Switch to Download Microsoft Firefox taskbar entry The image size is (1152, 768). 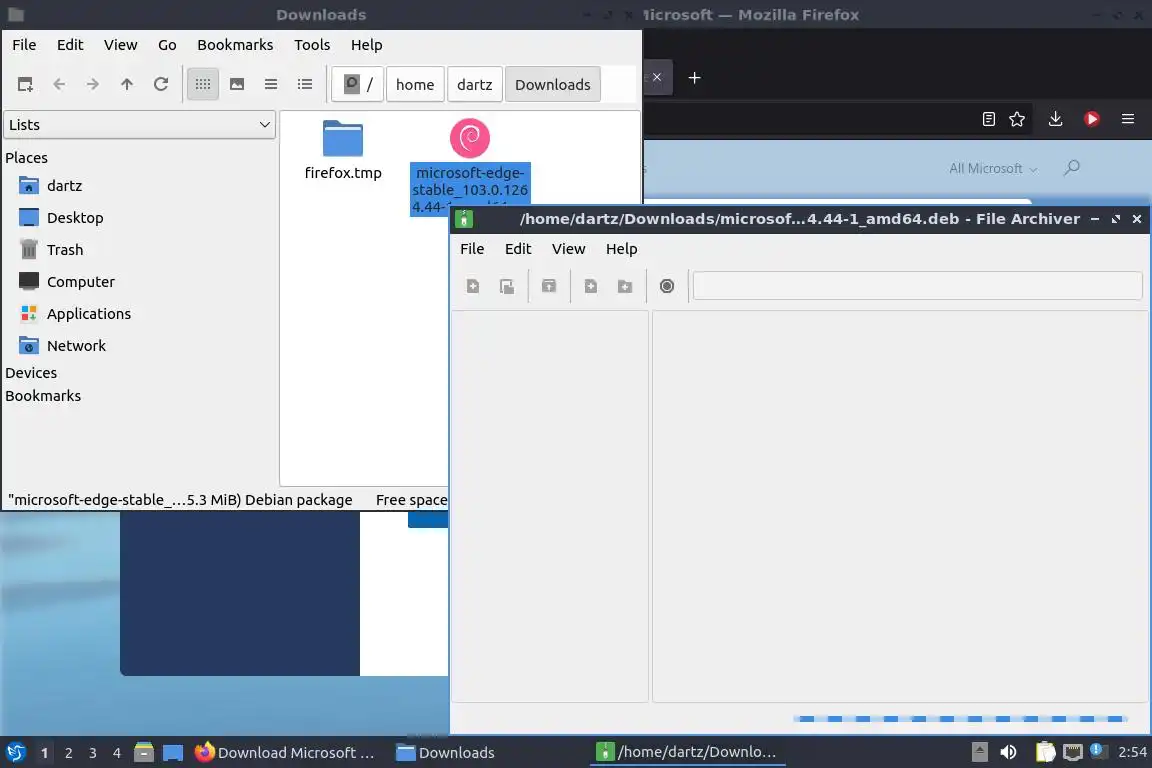[285, 753]
